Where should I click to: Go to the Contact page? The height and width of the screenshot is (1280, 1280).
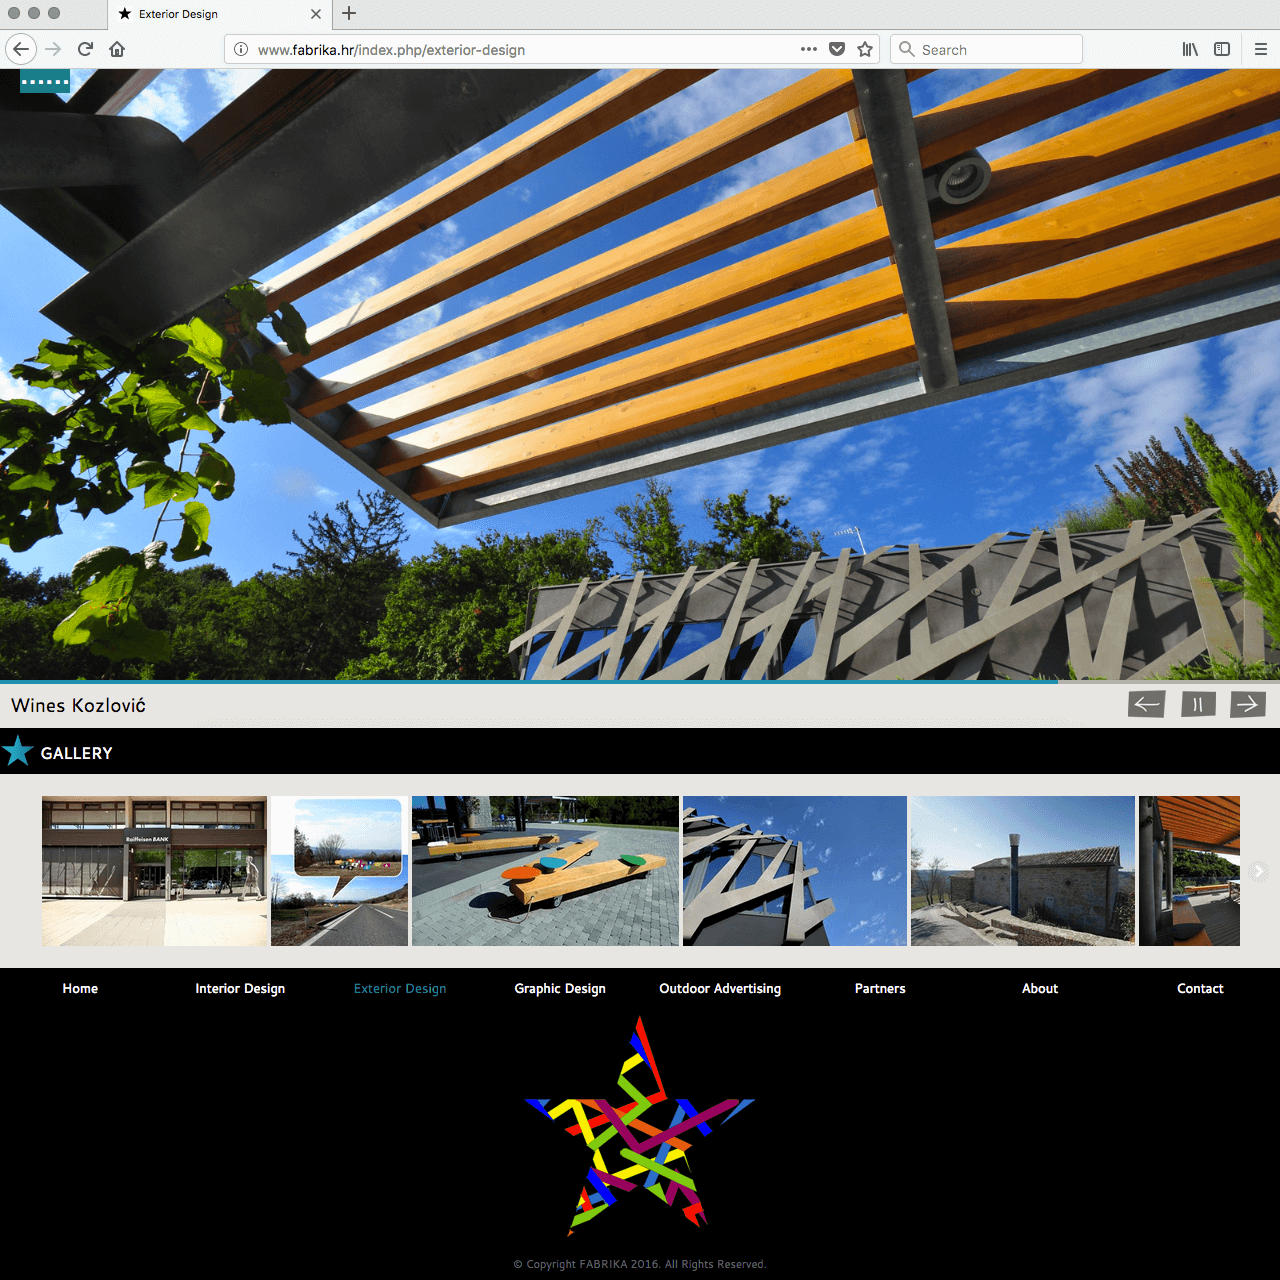click(x=1200, y=988)
